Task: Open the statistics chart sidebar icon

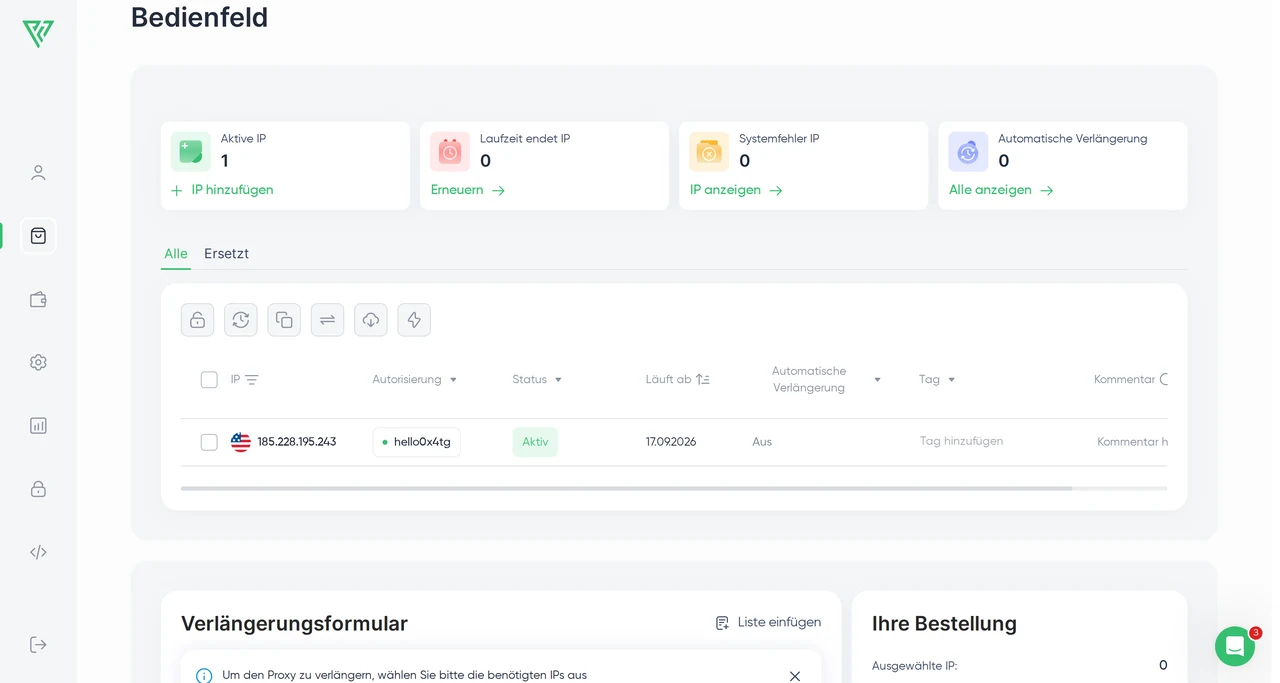Action: 38,425
